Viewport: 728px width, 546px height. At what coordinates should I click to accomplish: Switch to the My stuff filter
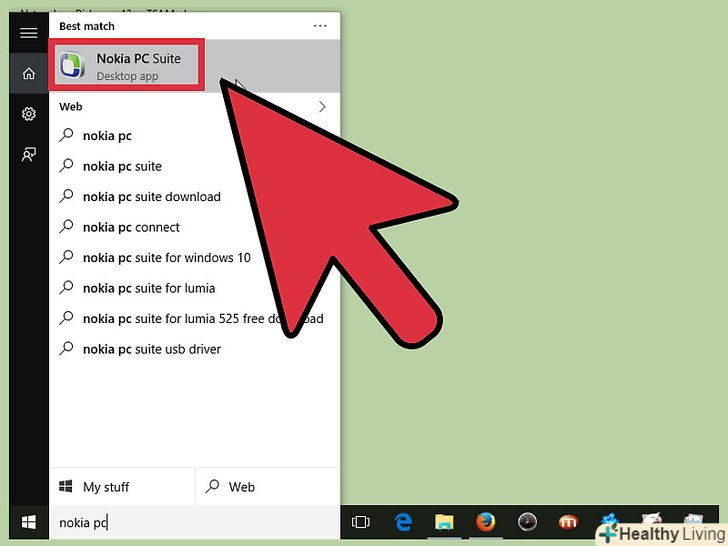pyautogui.click(x=122, y=487)
